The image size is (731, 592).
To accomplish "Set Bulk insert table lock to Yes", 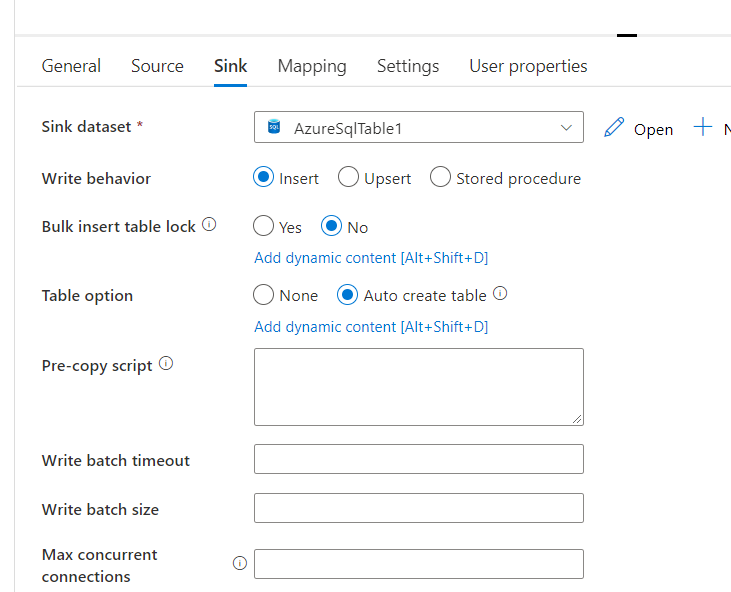I will coord(263,226).
